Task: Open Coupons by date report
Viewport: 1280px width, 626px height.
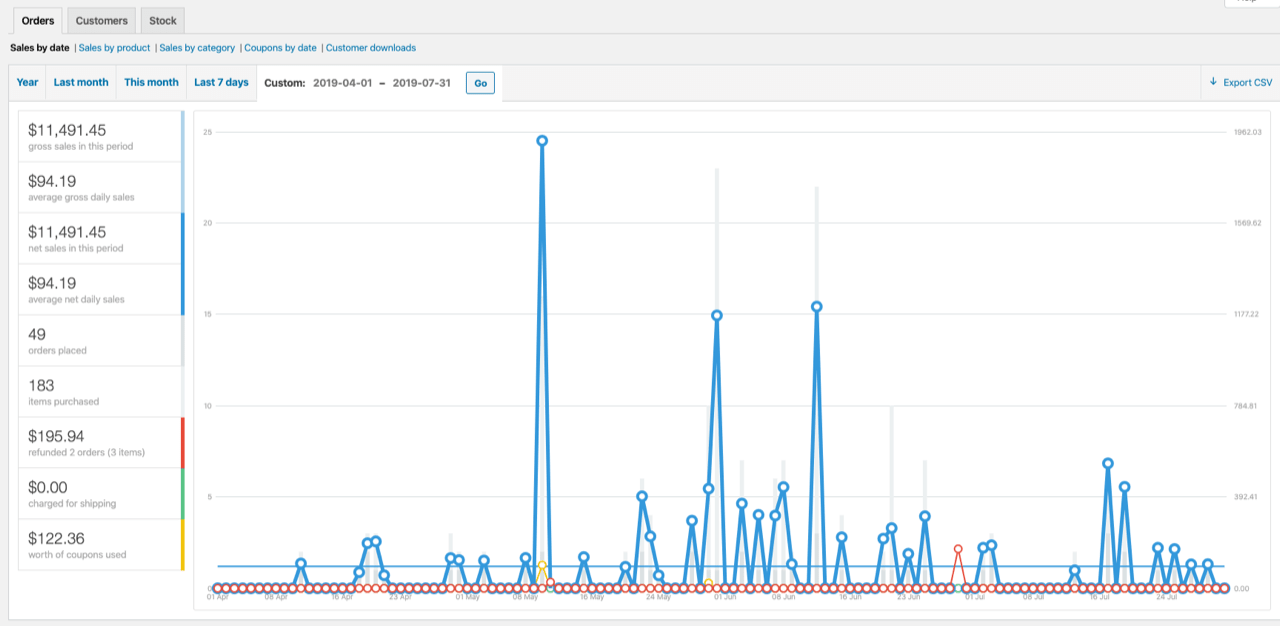Action: click(280, 48)
